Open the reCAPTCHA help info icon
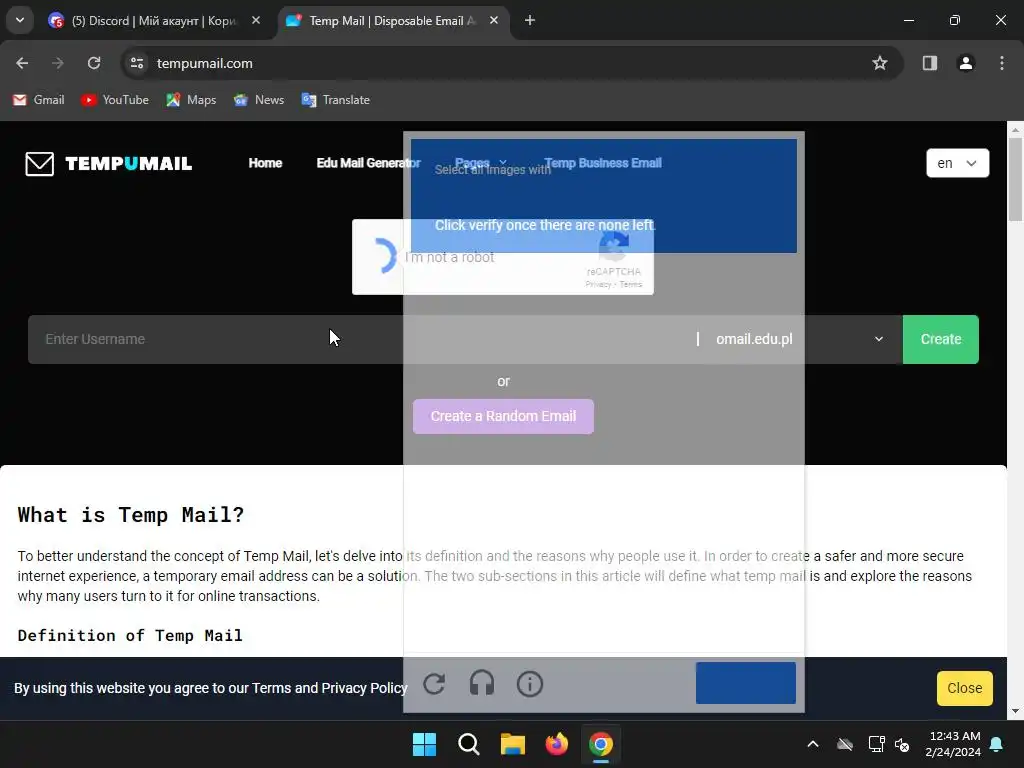The width and height of the screenshot is (1024, 768). click(530, 684)
